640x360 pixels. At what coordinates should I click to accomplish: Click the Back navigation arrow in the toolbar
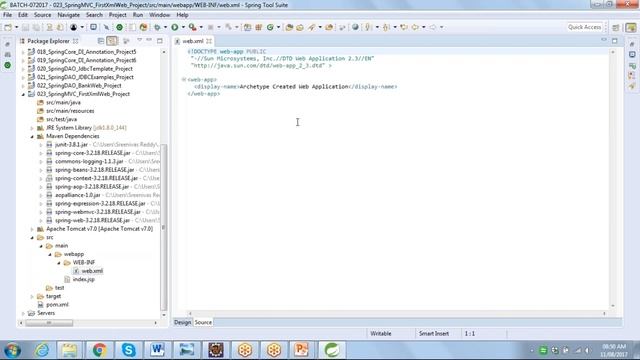pos(415,27)
